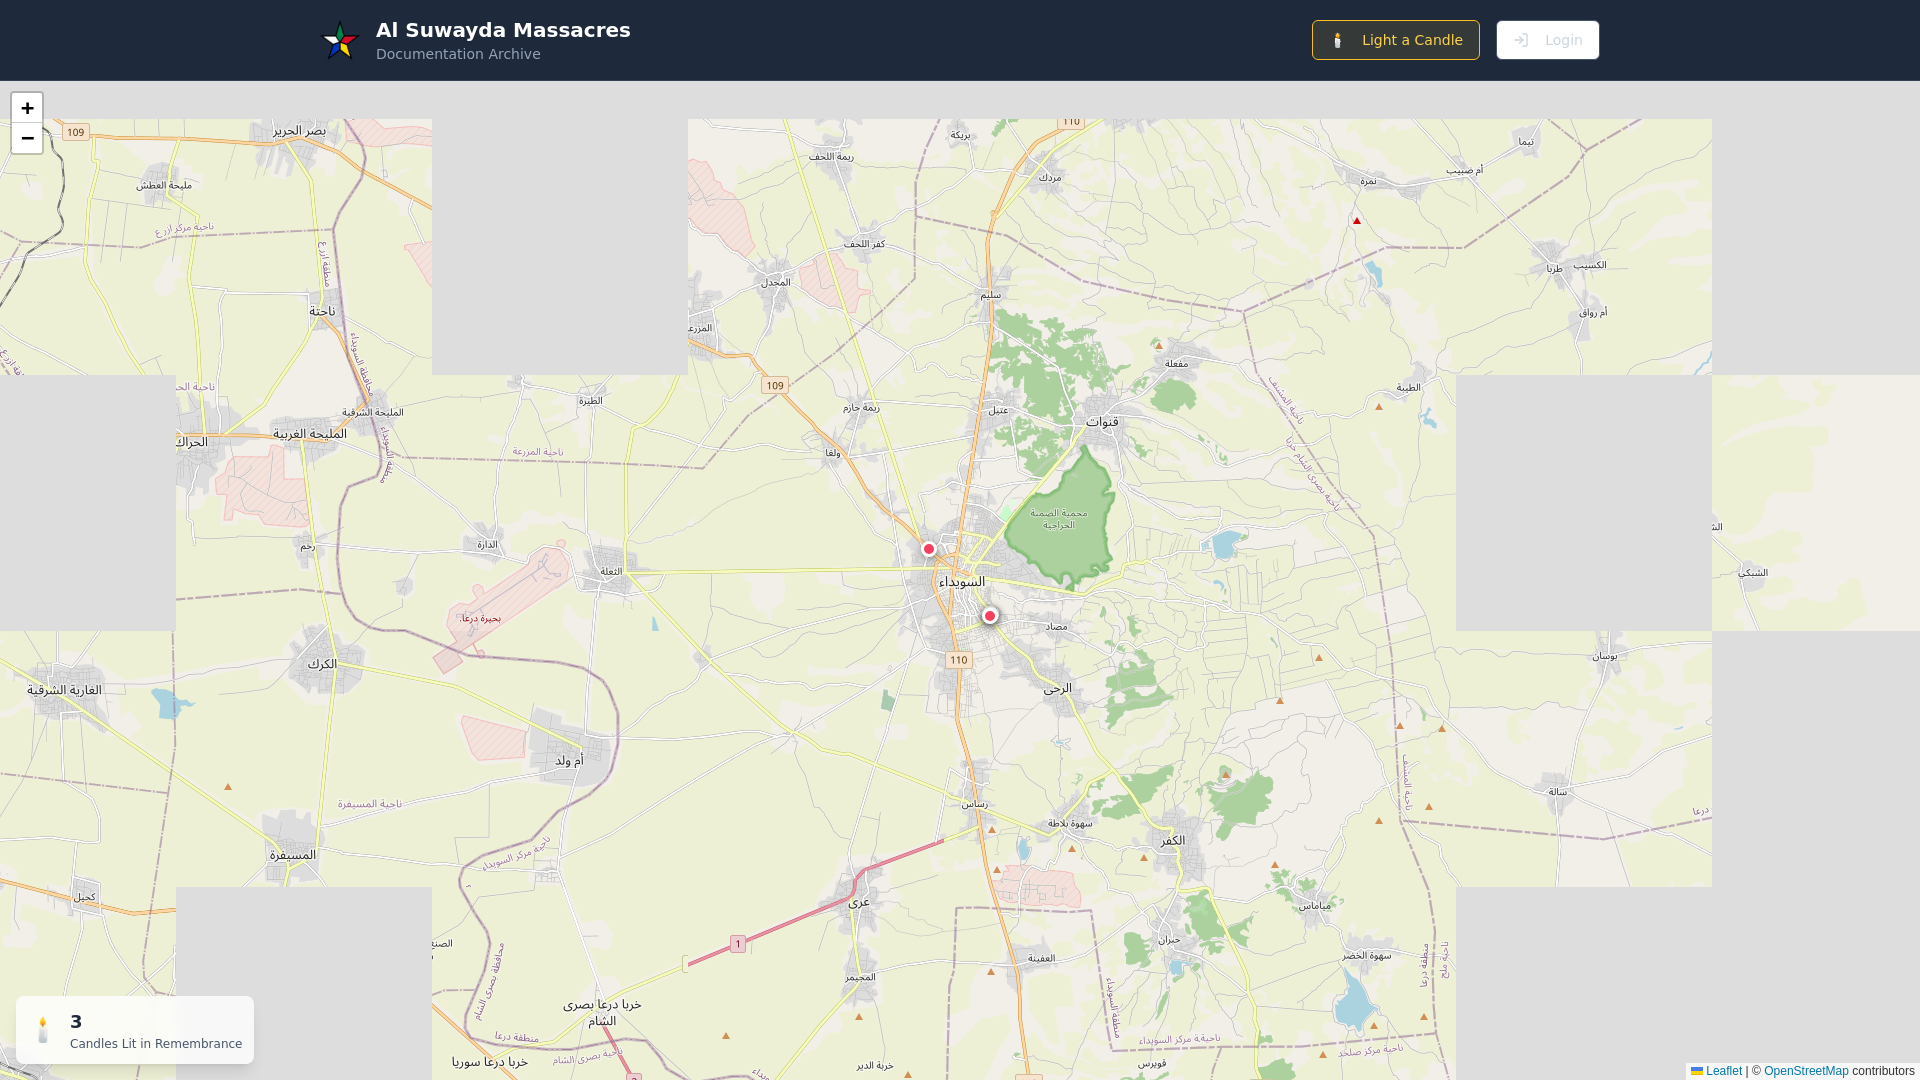1920x1080 pixels.
Task: Click the 109 road shield near top left
Action: point(76,132)
